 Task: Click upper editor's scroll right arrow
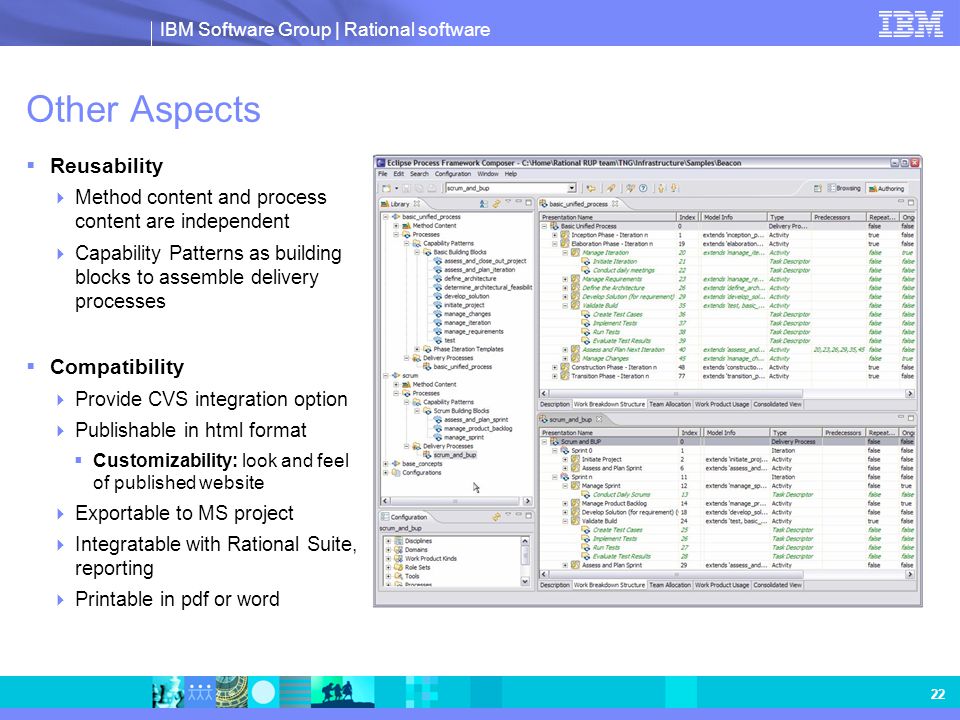(x=910, y=393)
